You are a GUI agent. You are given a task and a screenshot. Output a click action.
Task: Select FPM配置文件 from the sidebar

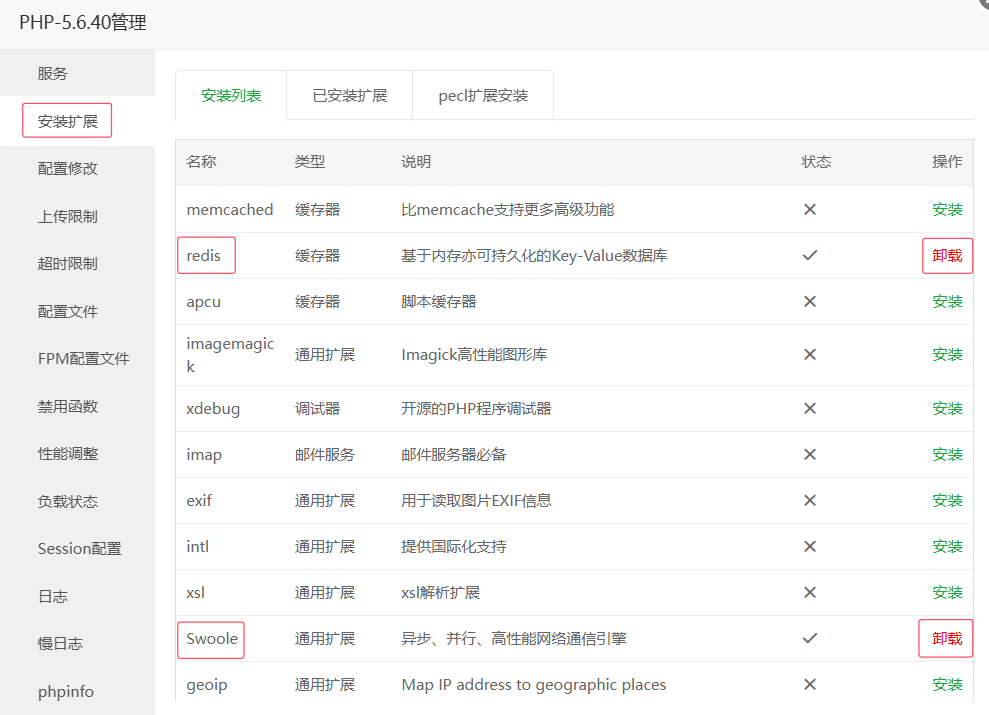[84, 358]
